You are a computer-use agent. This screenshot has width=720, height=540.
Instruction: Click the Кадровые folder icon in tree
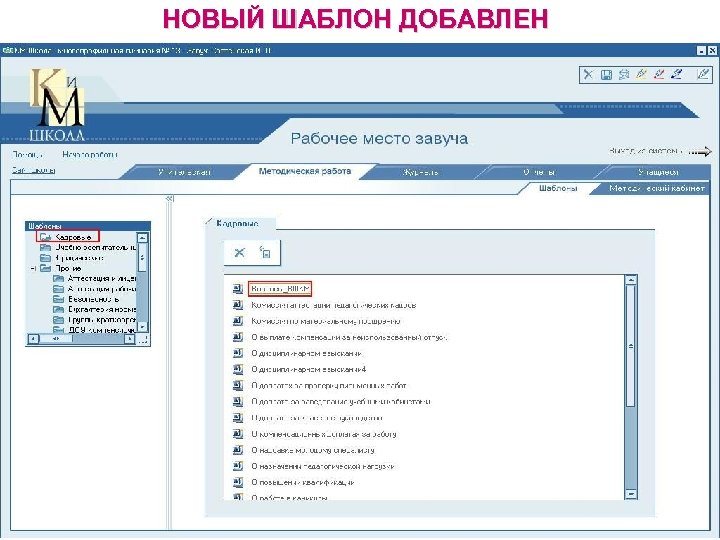click(45, 237)
